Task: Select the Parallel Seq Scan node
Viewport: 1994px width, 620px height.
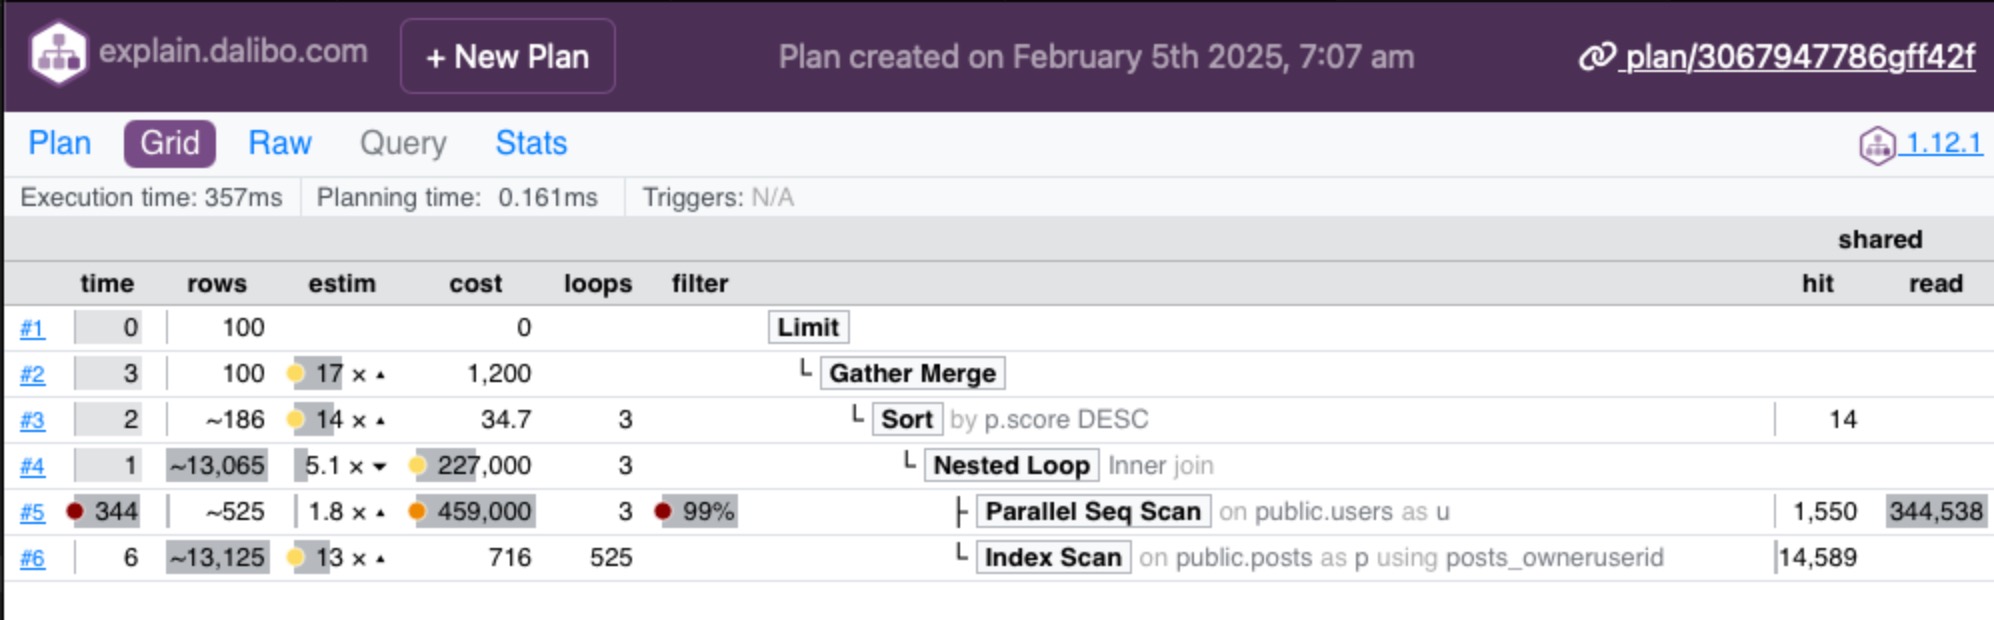Action: [1092, 511]
